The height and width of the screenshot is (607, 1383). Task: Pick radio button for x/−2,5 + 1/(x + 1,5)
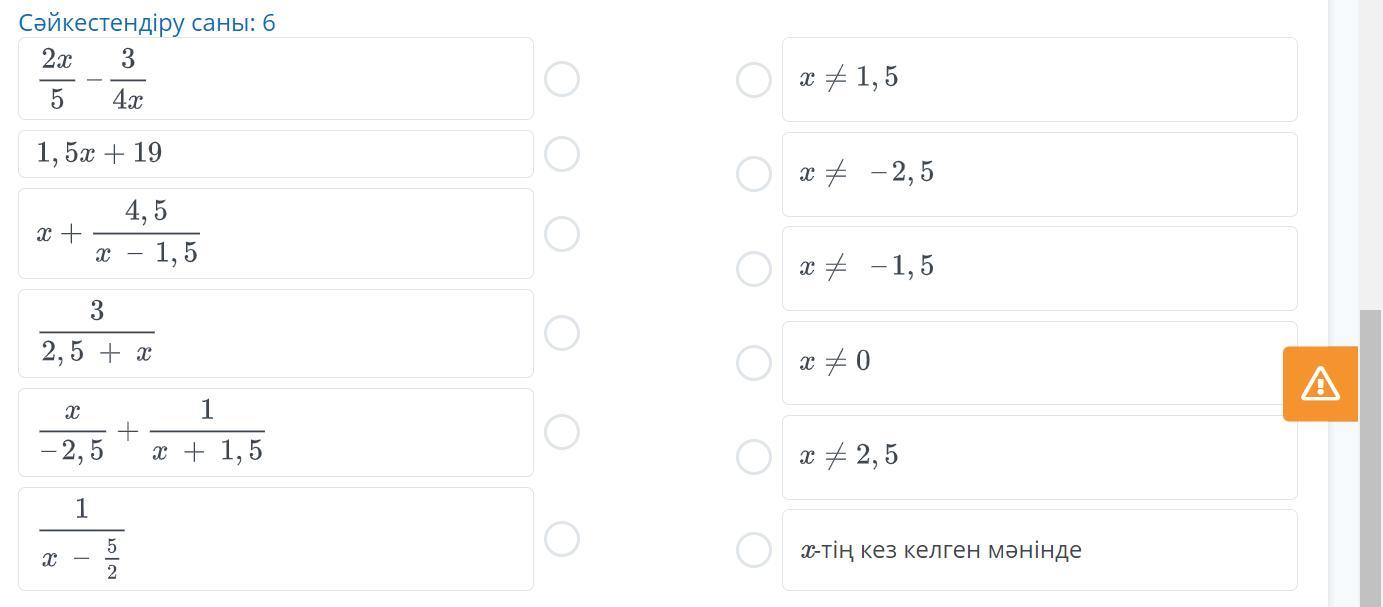tap(562, 432)
